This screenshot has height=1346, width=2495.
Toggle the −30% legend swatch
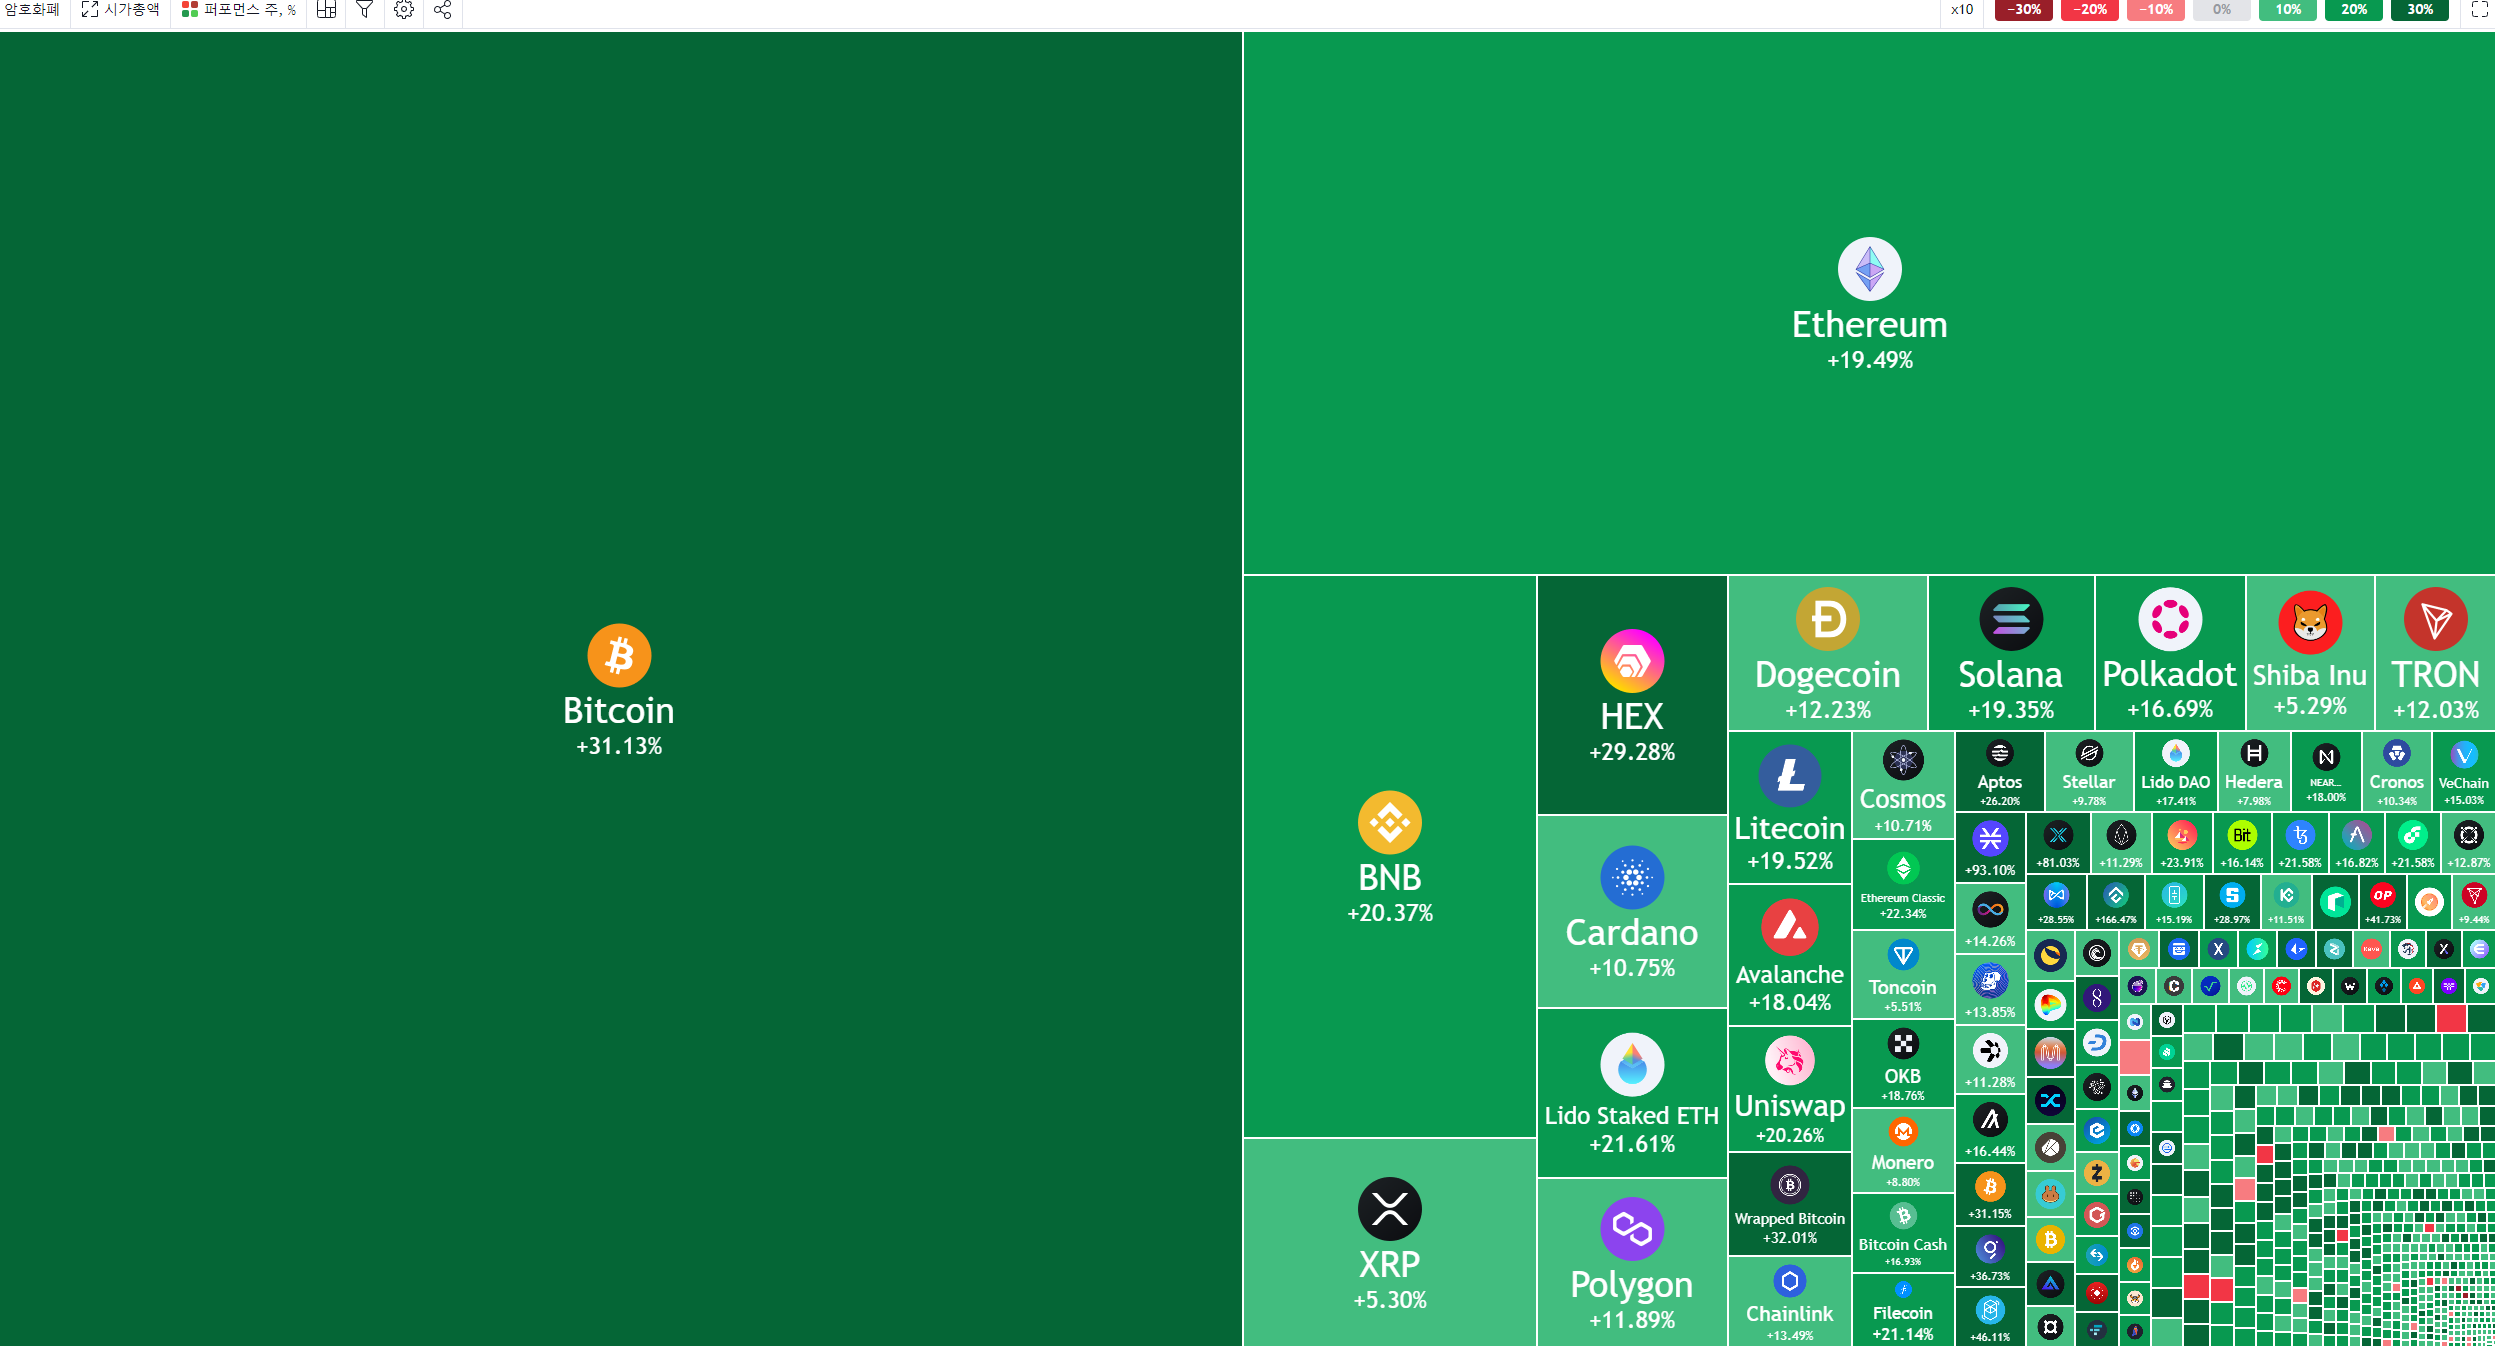(x=2024, y=10)
